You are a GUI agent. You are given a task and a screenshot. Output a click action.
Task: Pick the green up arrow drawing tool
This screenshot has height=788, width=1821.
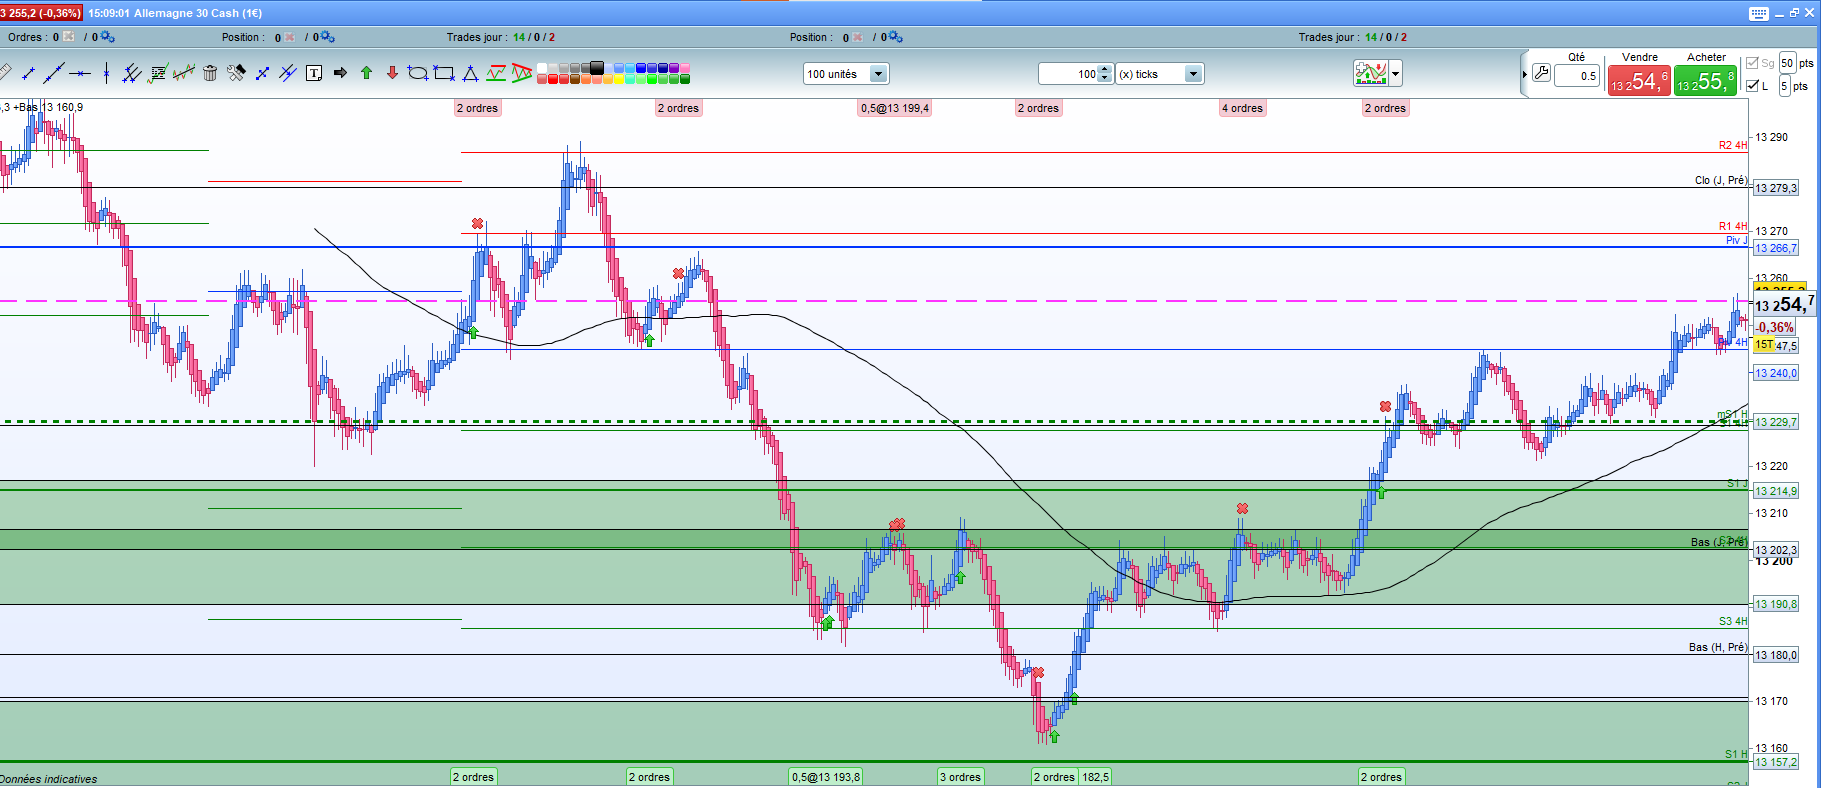pyautogui.click(x=366, y=73)
